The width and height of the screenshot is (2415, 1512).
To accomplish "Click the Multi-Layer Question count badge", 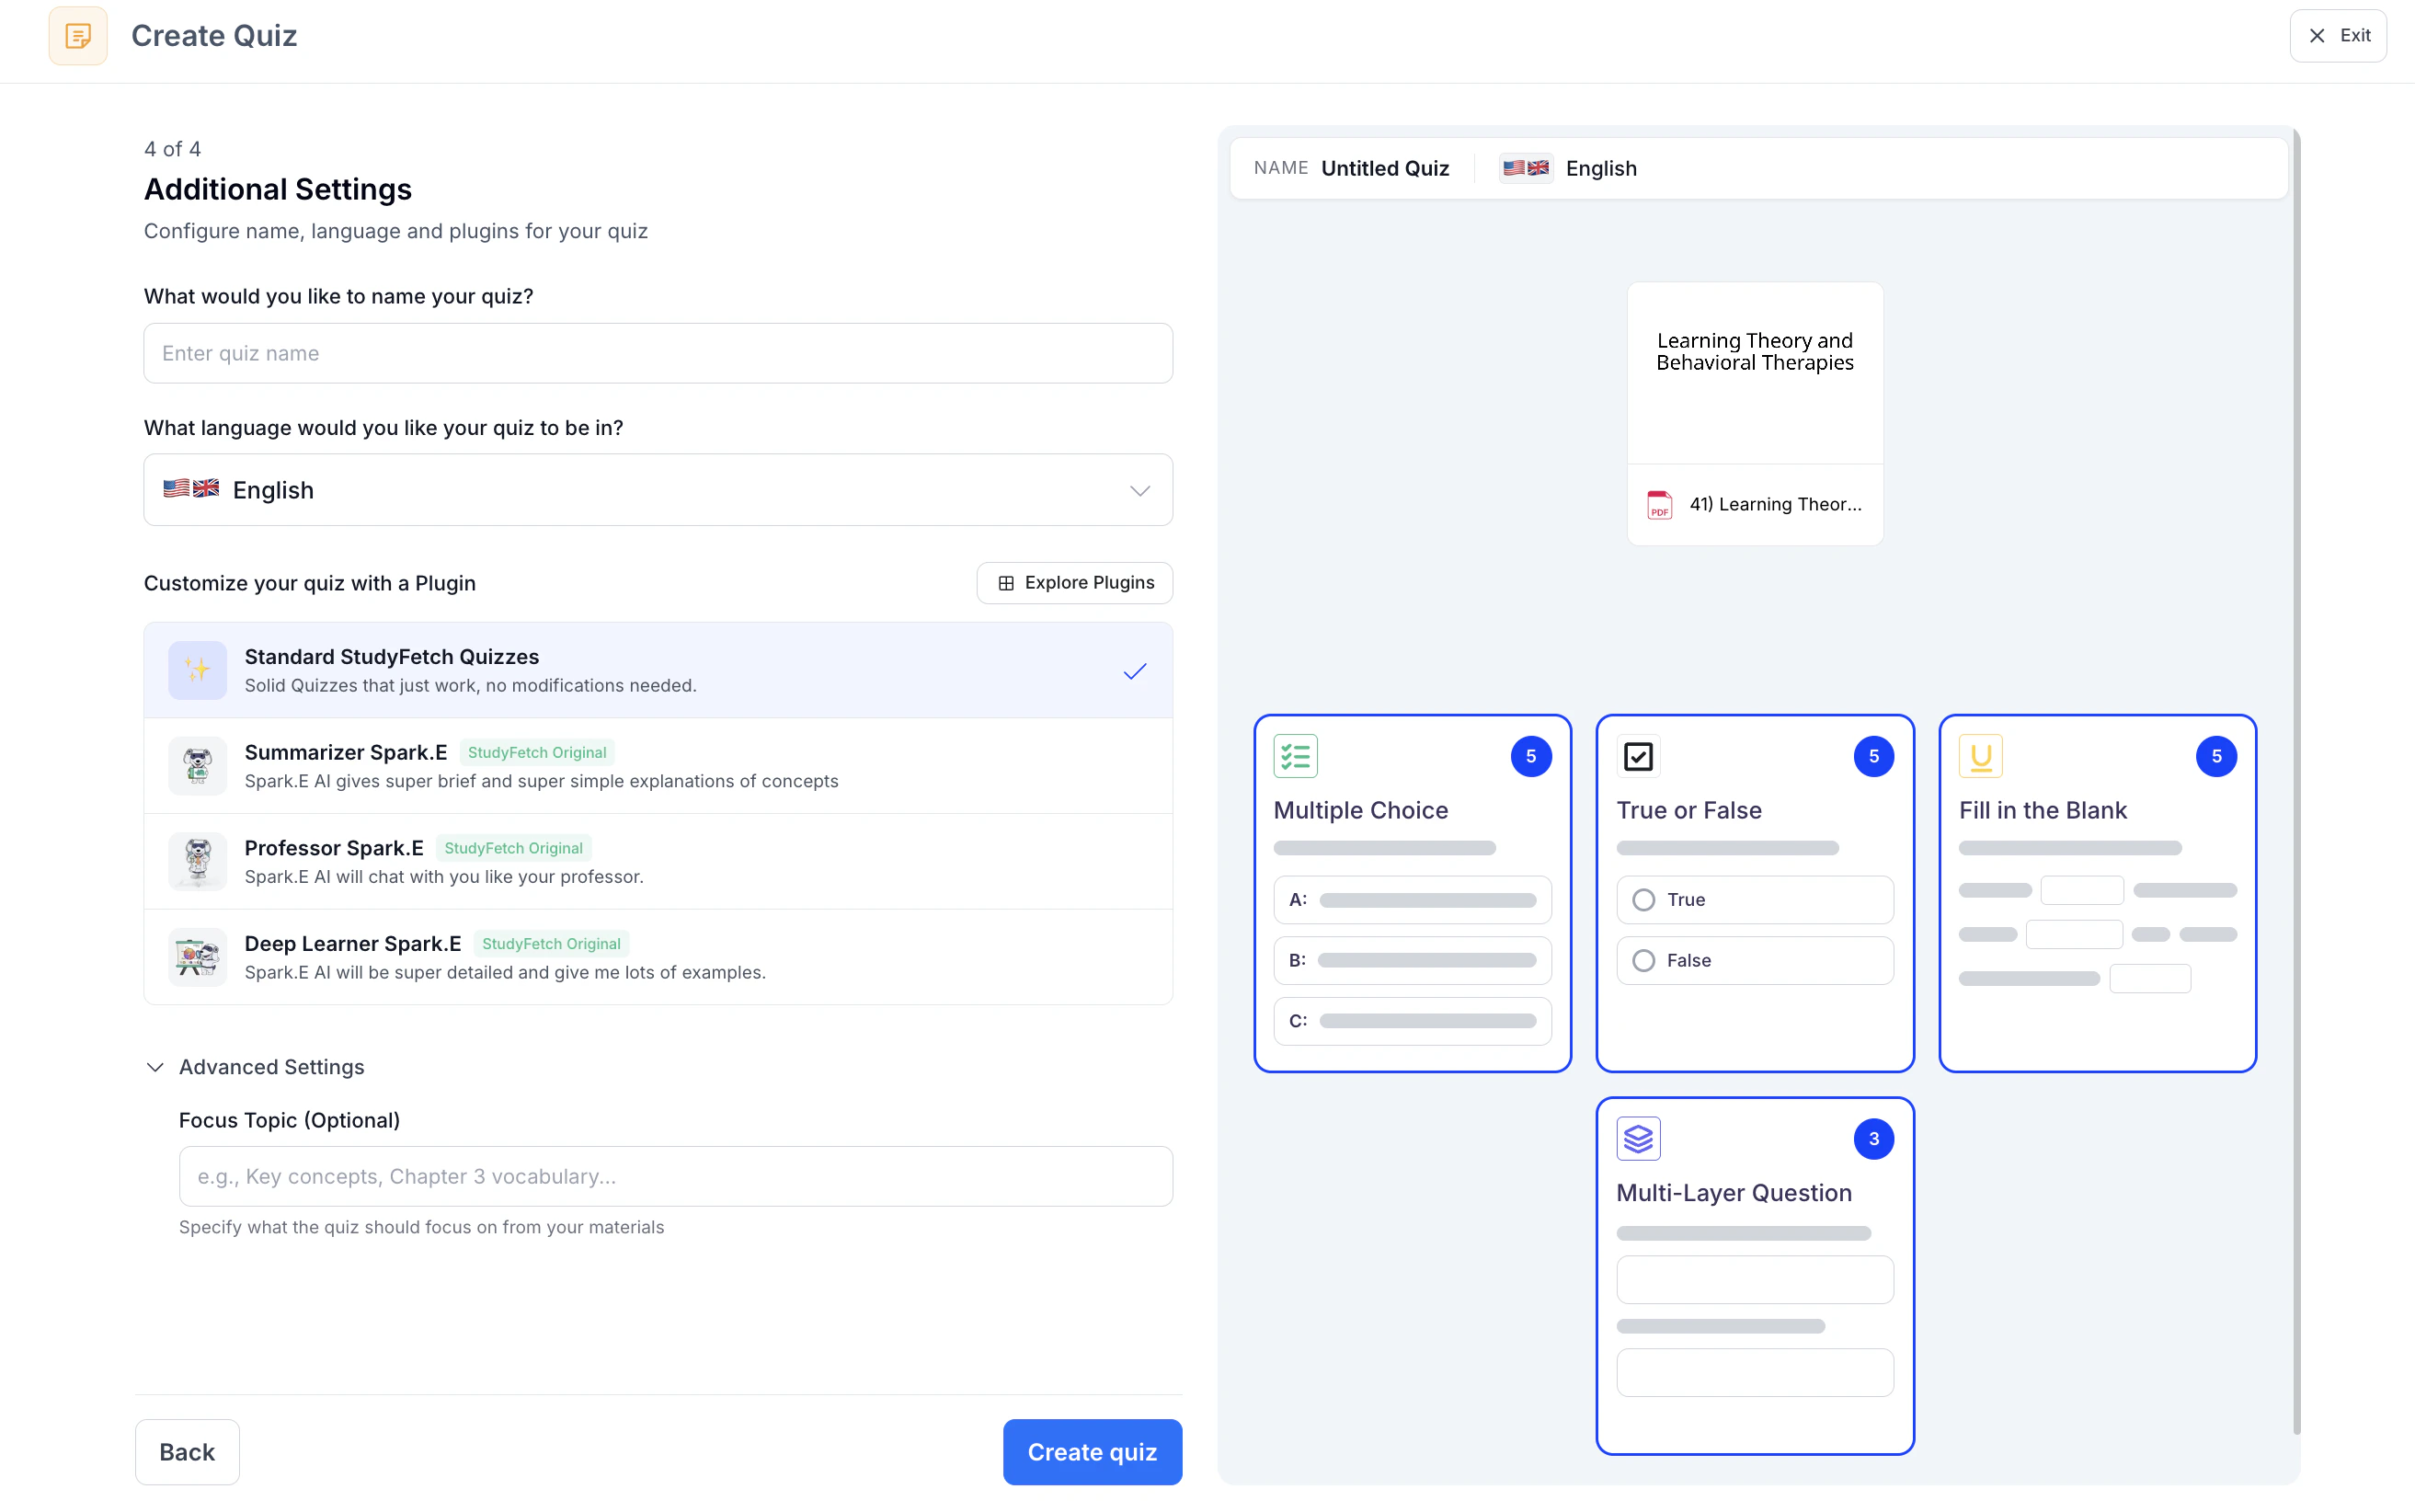I will (1873, 1139).
